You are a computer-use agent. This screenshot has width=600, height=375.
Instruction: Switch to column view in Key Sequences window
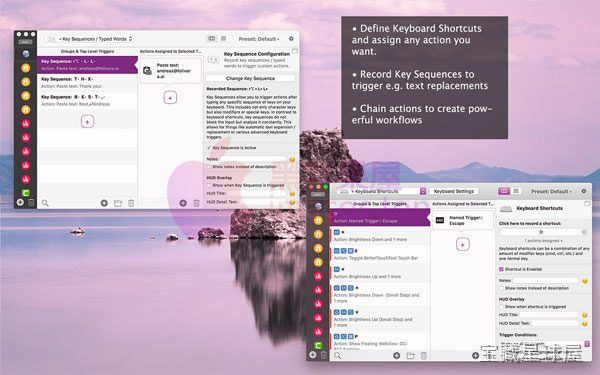pos(211,39)
